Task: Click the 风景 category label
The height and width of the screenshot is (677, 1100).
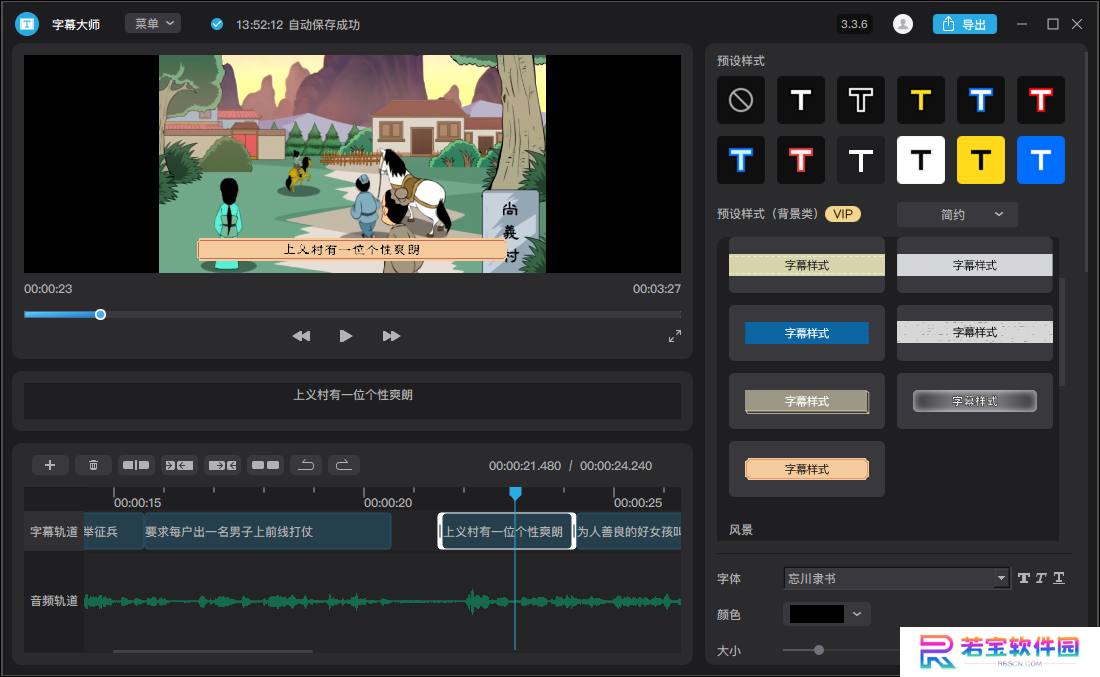Action: (x=741, y=530)
